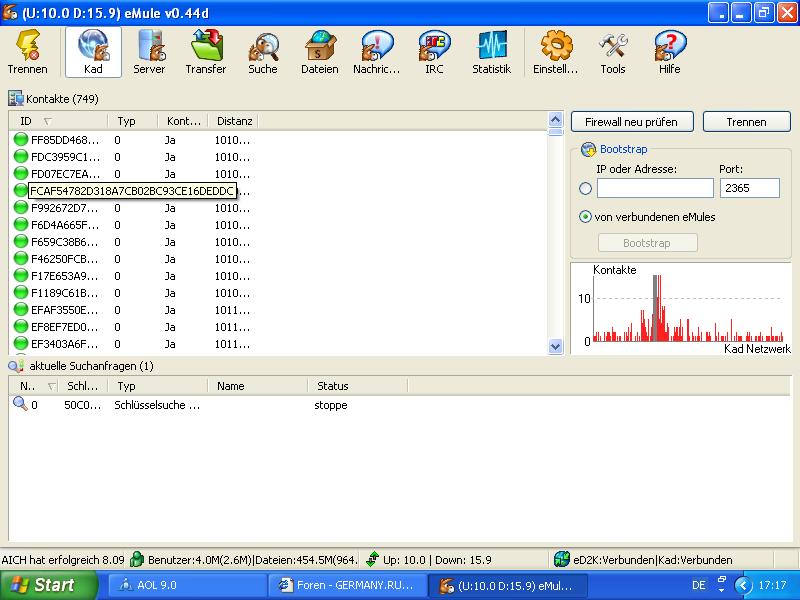Sort searches by Schl... column header
Viewport: 800px width, 600px height.
83,386
